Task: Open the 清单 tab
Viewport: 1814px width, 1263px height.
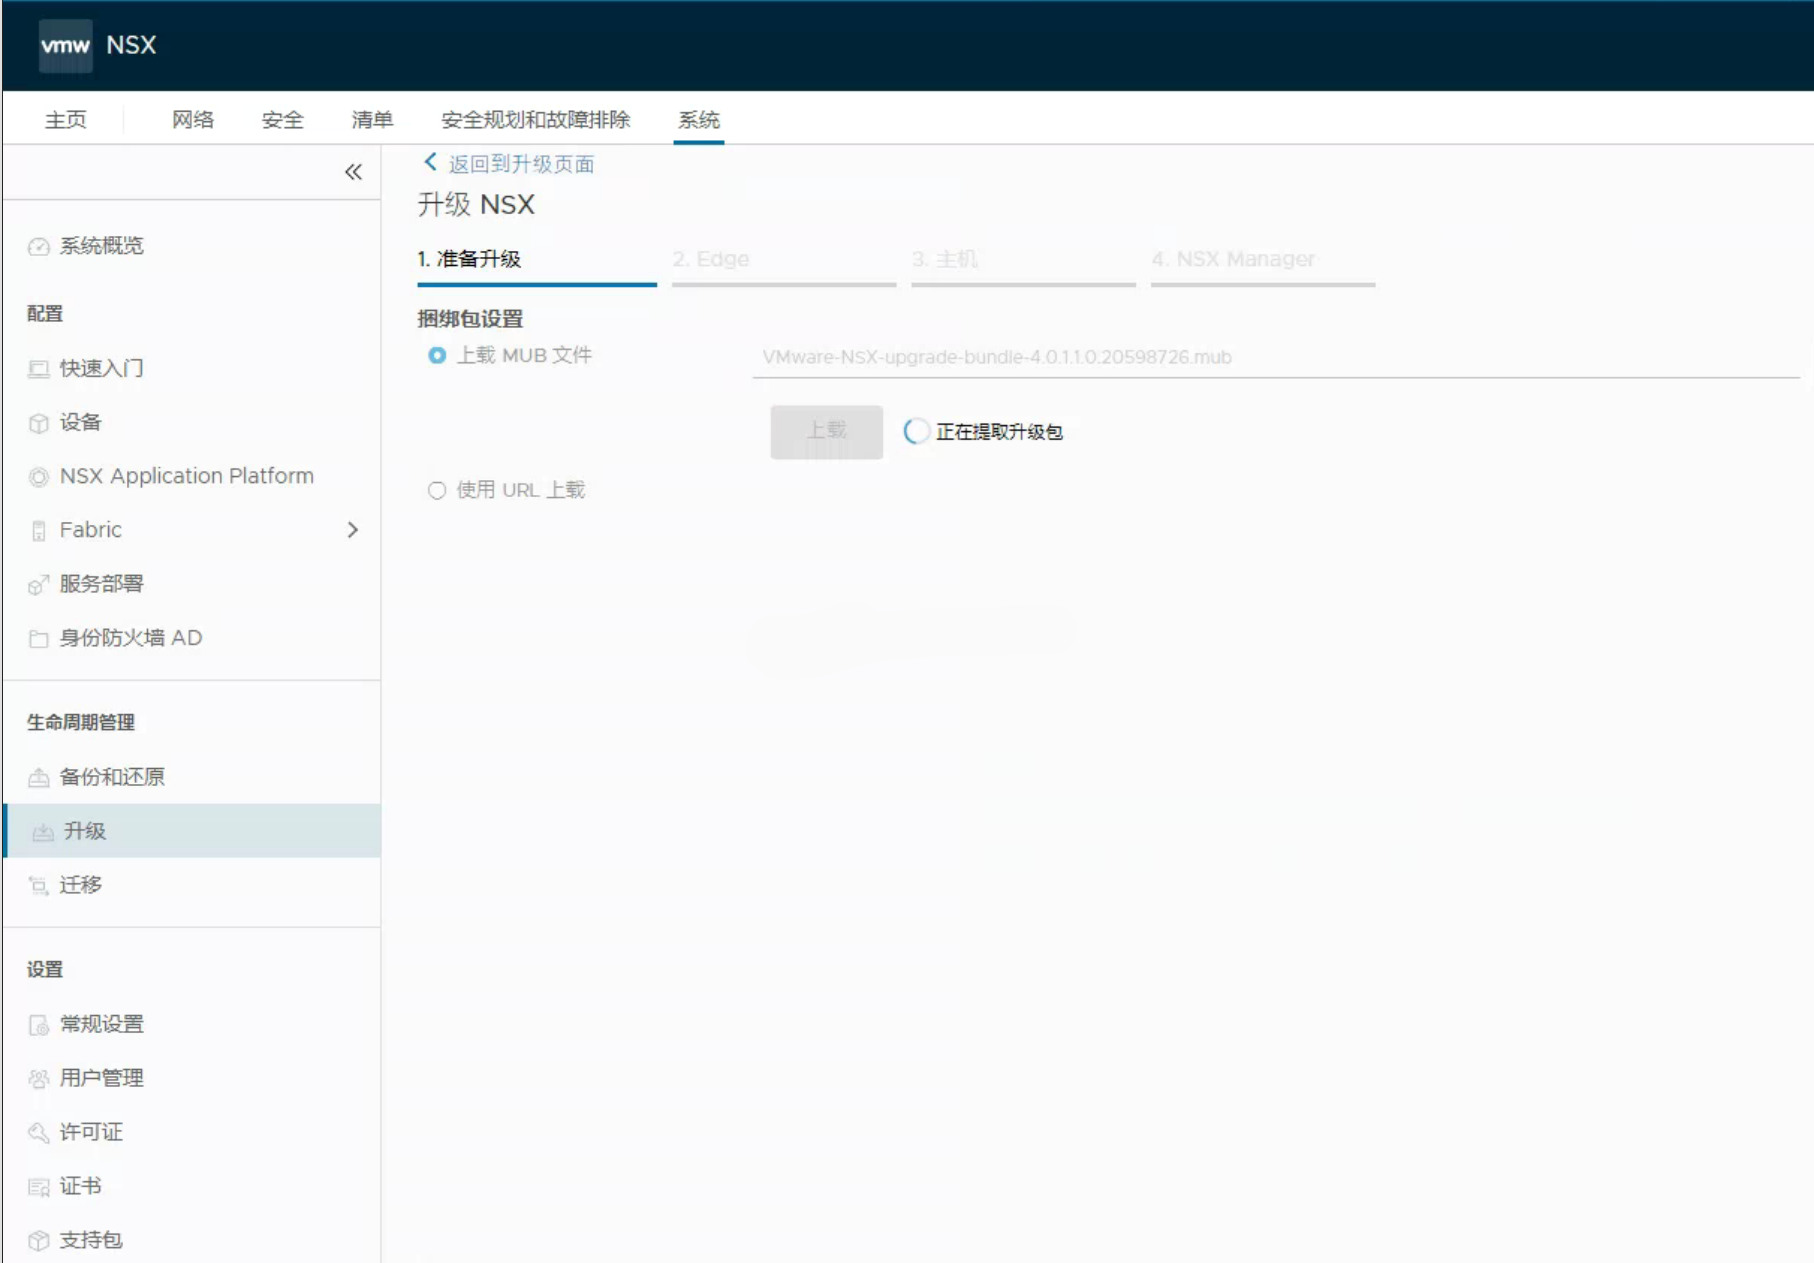Action: [x=372, y=120]
